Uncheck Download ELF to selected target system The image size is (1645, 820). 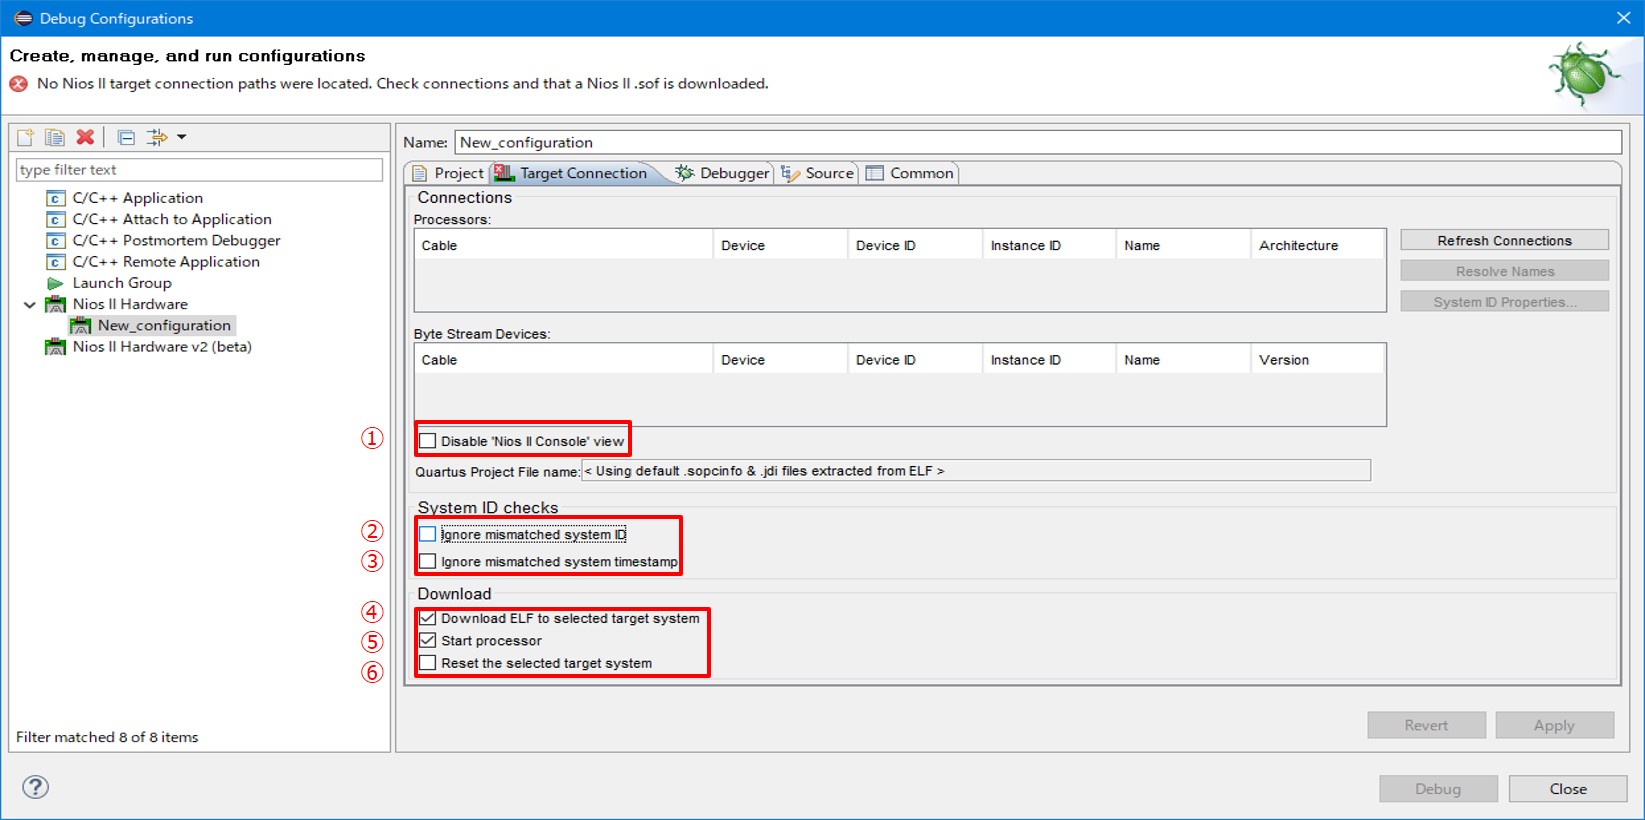point(428,618)
